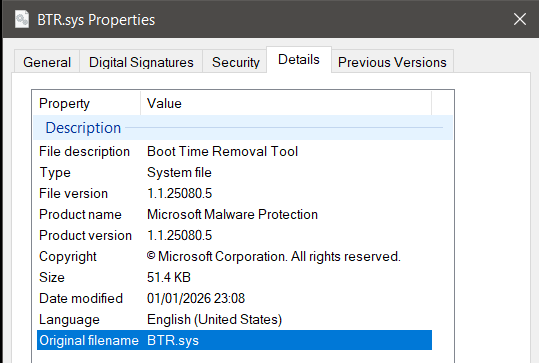Close the BTR.sys Properties window
The width and height of the screenshot is (539, 363).
point(520,19)
